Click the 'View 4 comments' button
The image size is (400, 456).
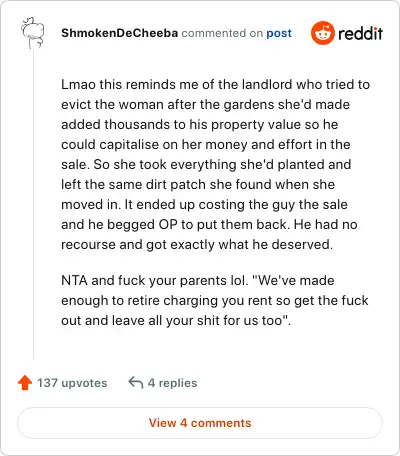coord(200,423)
